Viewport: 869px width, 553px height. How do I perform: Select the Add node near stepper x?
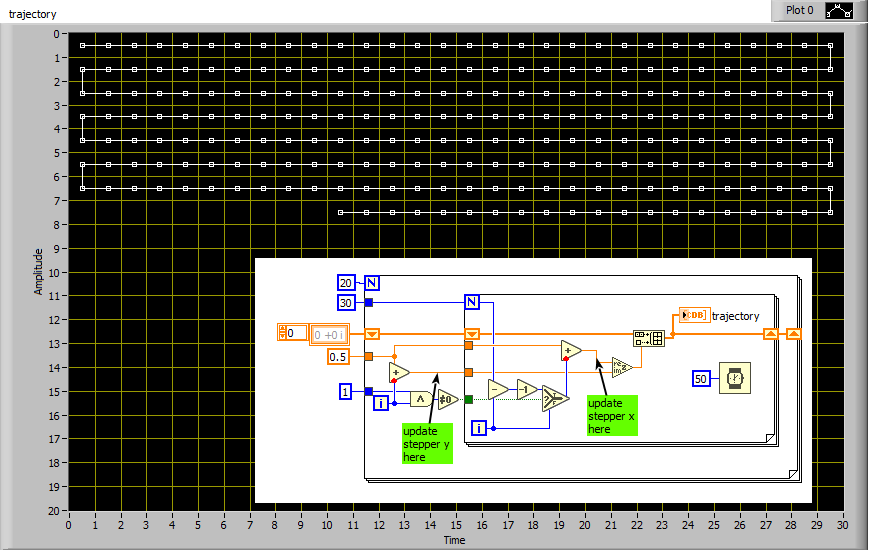(x=571, y=350)
